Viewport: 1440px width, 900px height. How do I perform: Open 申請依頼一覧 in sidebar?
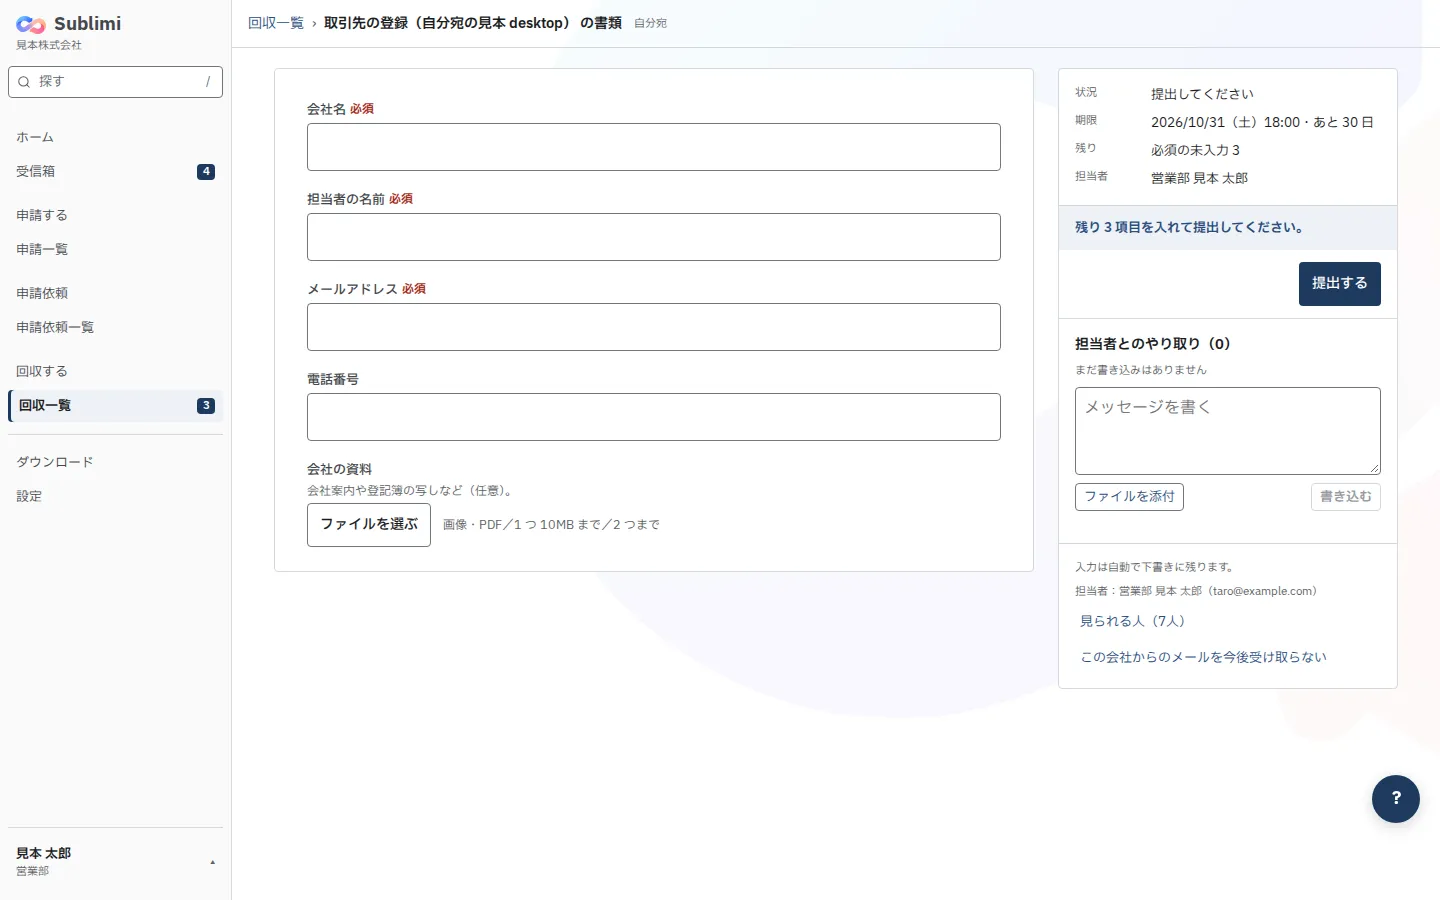(x=115, y=327)
